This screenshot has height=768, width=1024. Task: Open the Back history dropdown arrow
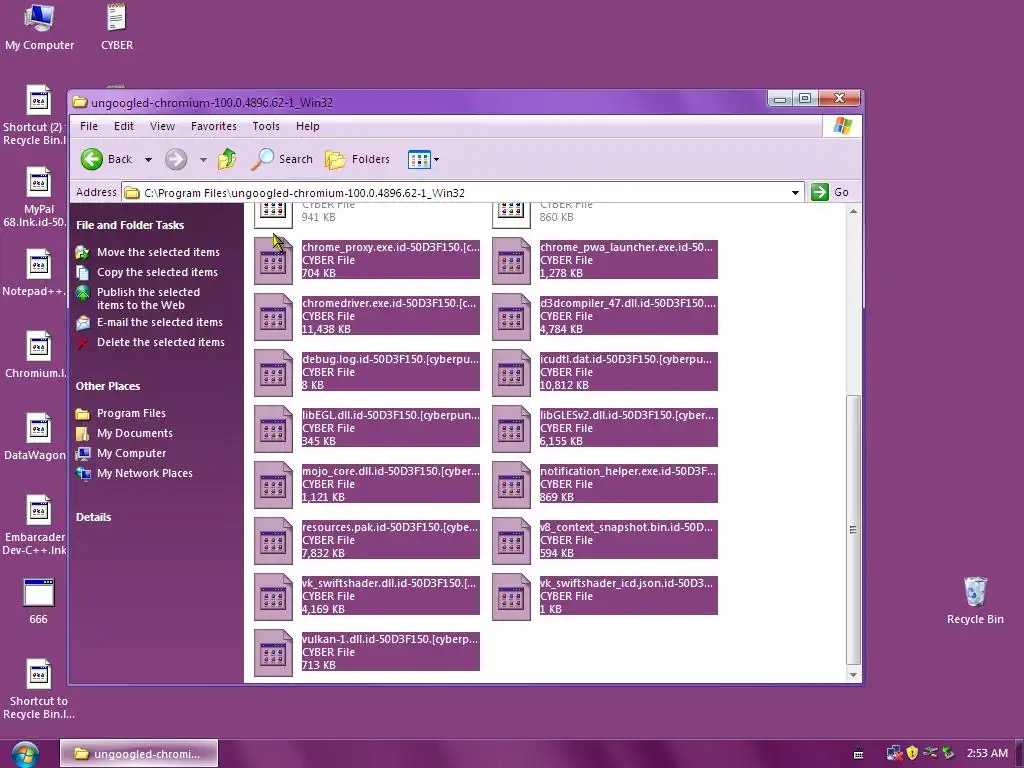(148, 159)
